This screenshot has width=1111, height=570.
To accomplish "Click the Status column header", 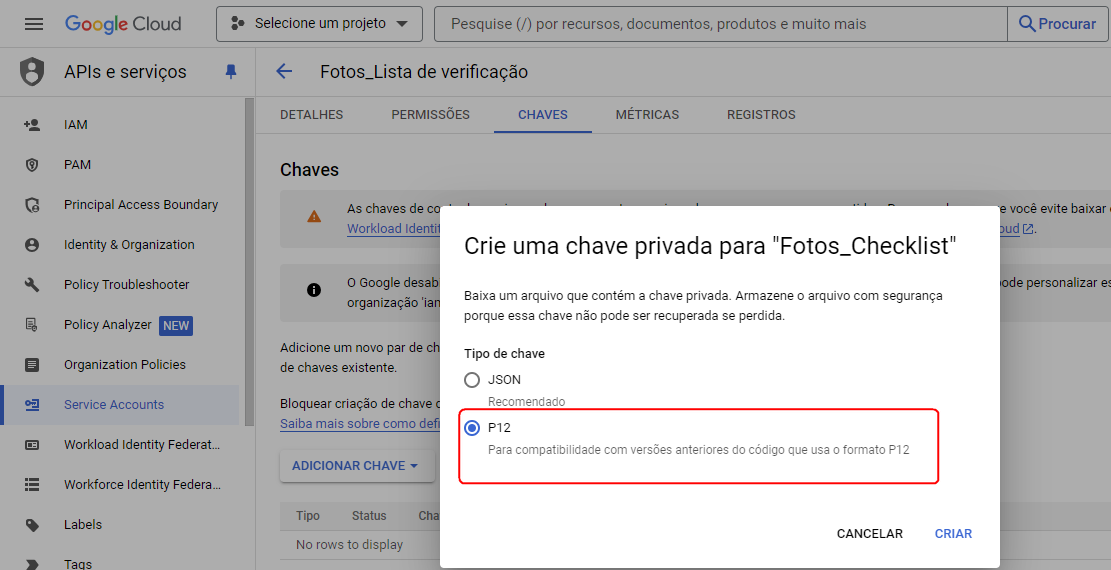I will [x=369, y=515].
